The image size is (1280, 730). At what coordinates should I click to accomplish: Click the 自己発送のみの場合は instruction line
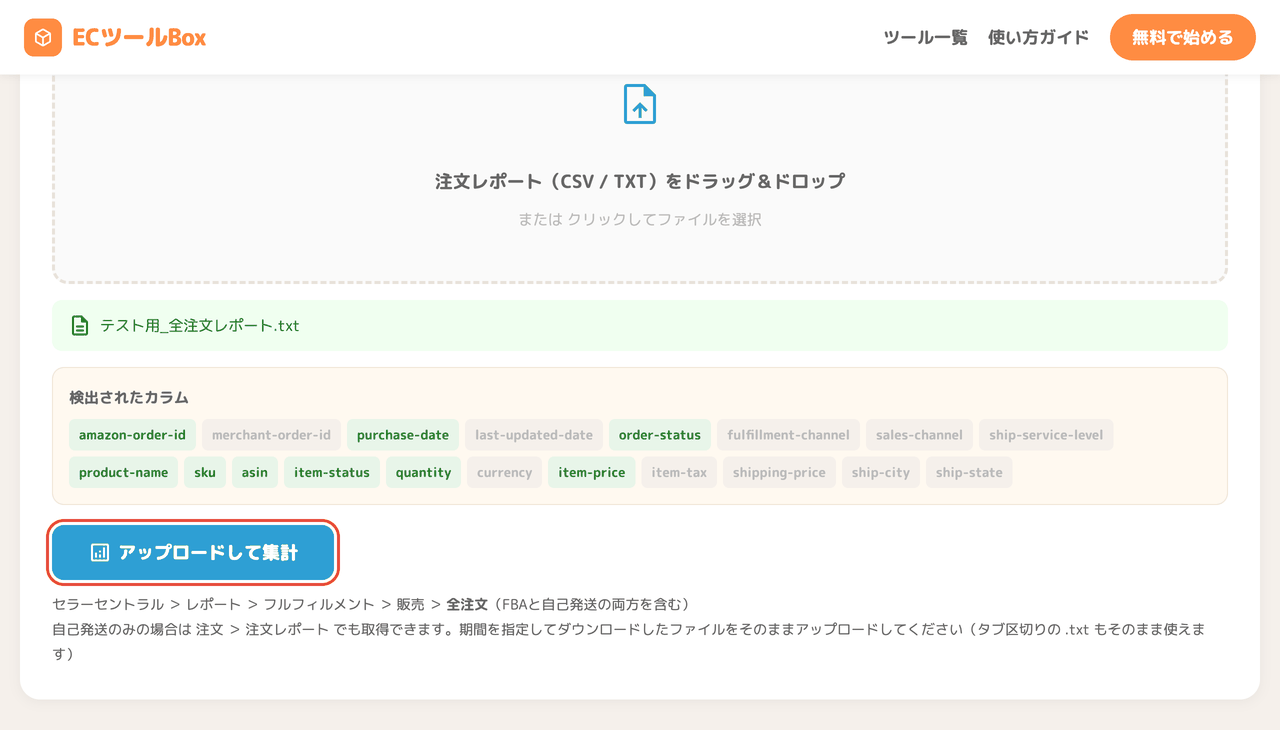click(x=628, y=641)
